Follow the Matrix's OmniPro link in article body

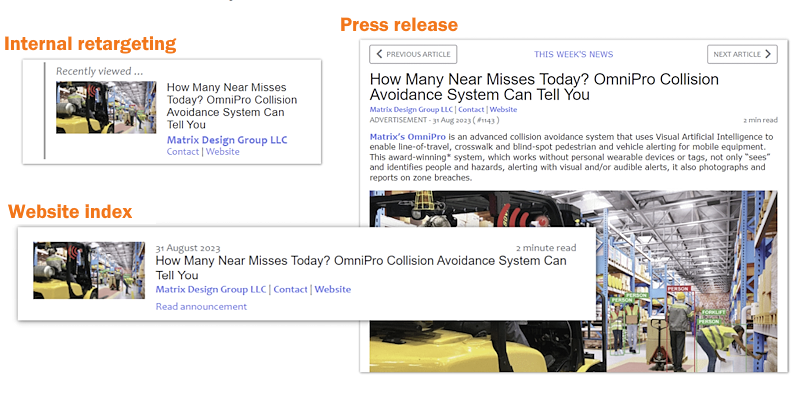[407, 137]
